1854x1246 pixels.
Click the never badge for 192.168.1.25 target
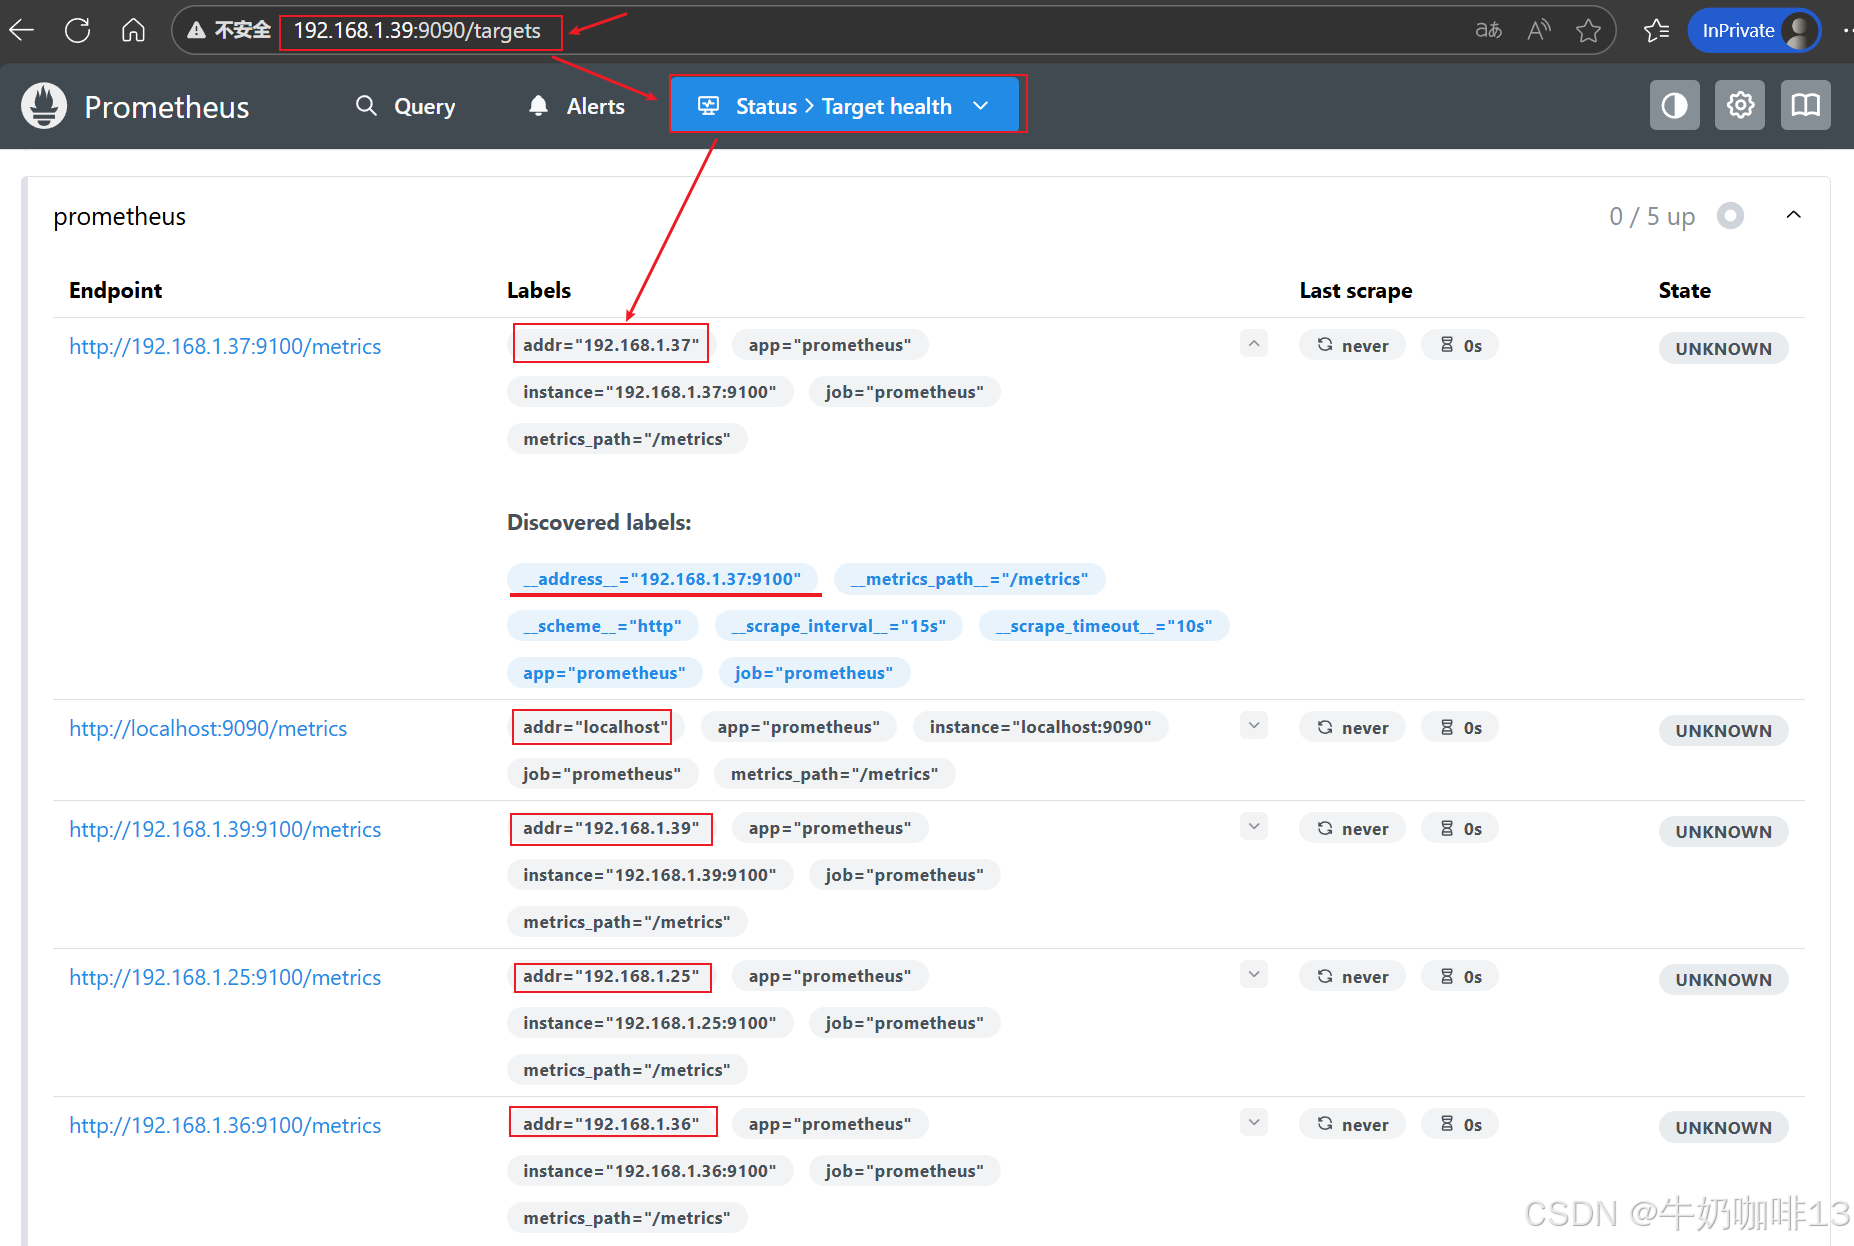pyautogui.click(x=1352, y=977)
